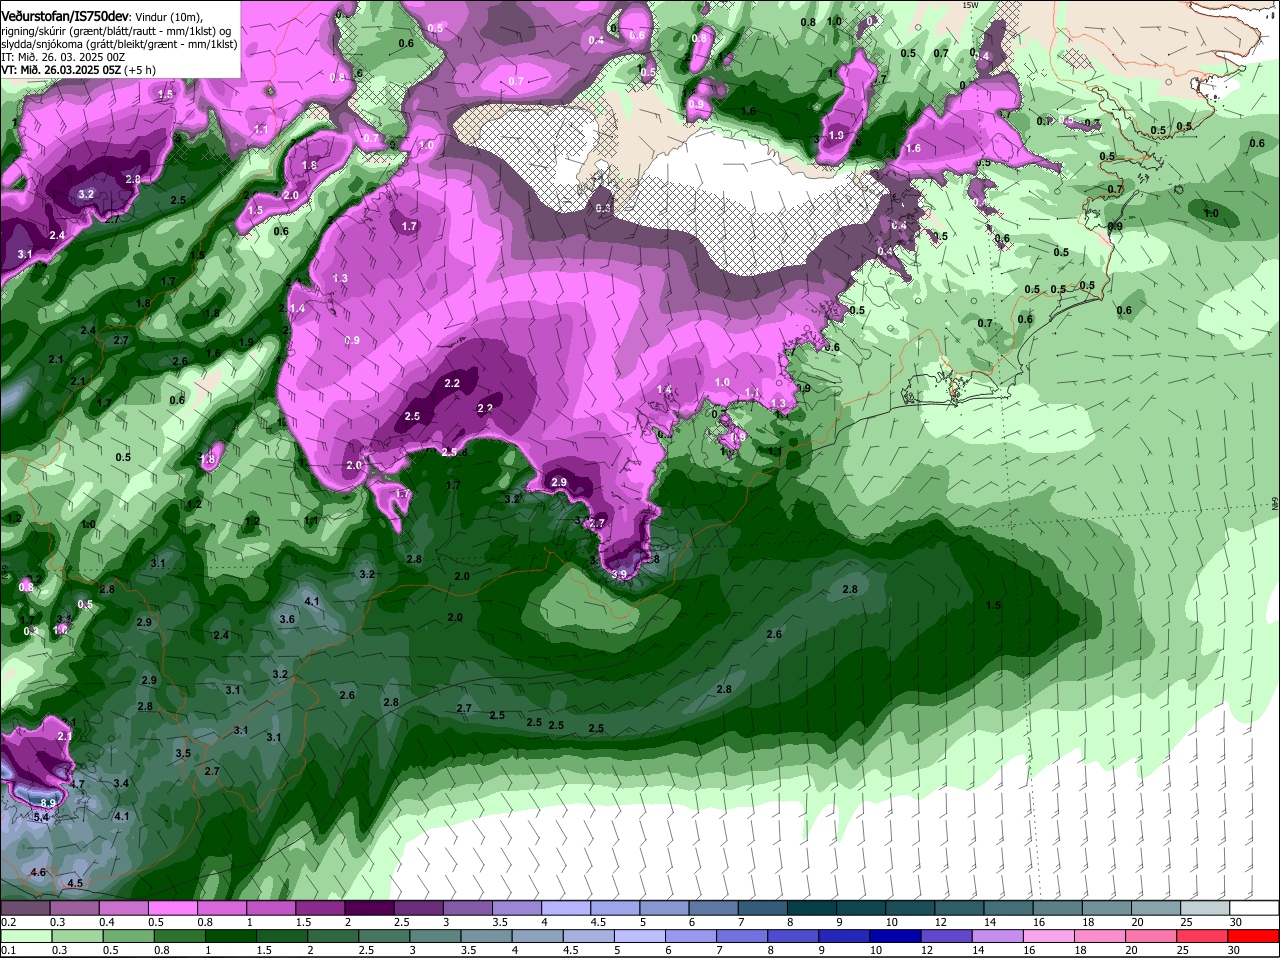Click the 3.6 precipitation value on the map
This screenshot has width=1280, height=958.
(x=287, y=620)
